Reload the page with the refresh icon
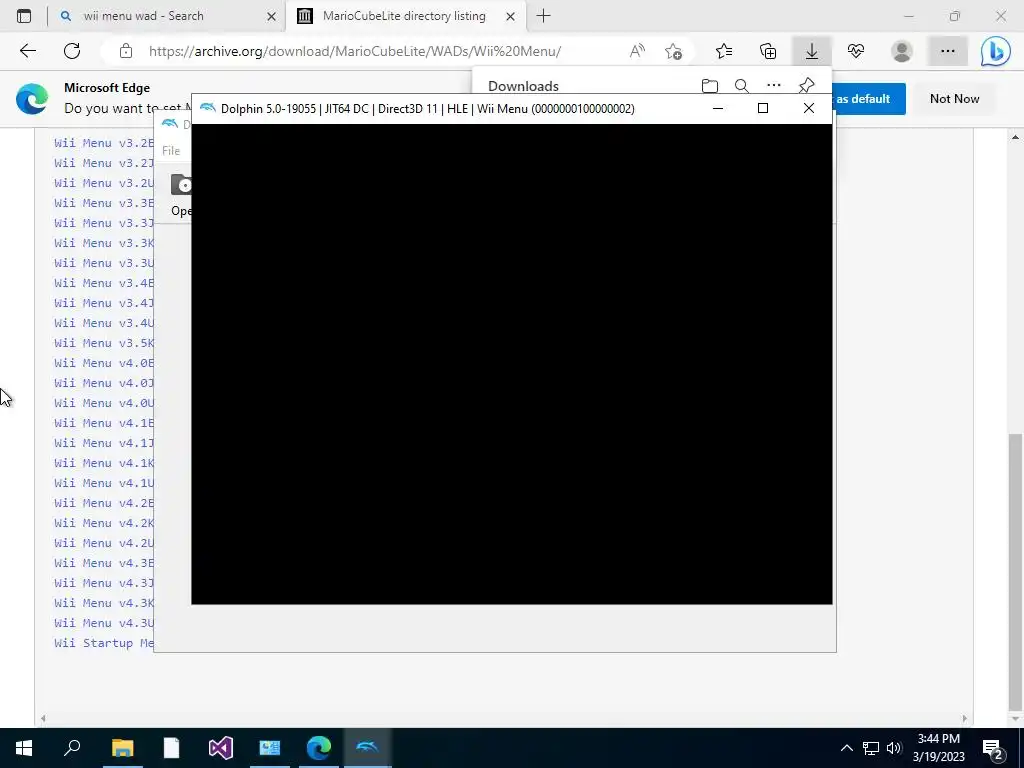This screenshot has width=1024, height=768. click(x=72, y=51)
